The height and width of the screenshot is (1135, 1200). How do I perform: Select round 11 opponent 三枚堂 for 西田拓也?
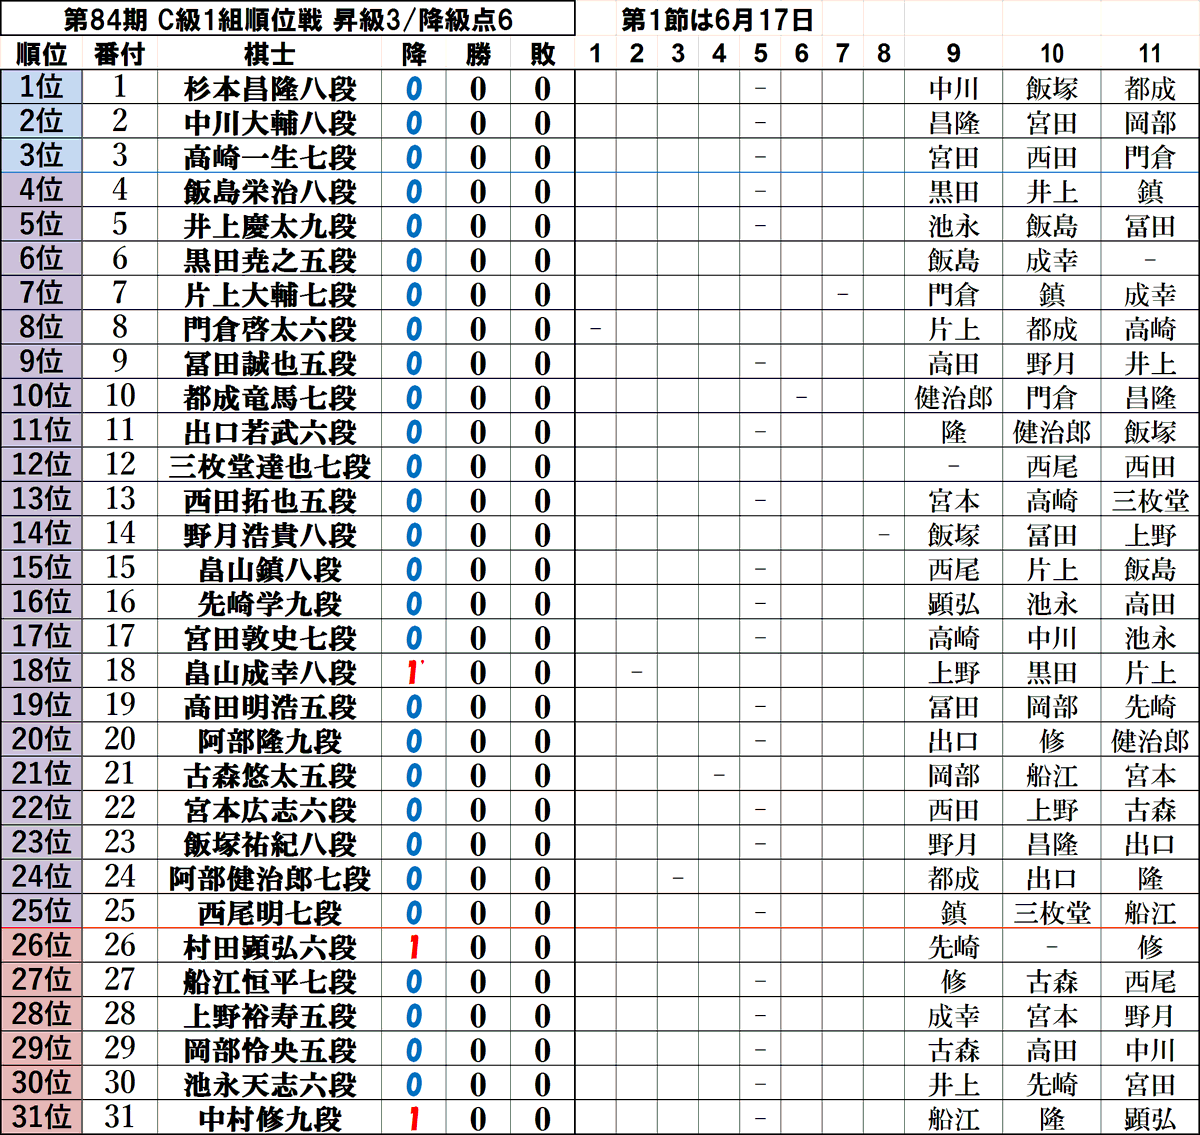click(1150, 501)
